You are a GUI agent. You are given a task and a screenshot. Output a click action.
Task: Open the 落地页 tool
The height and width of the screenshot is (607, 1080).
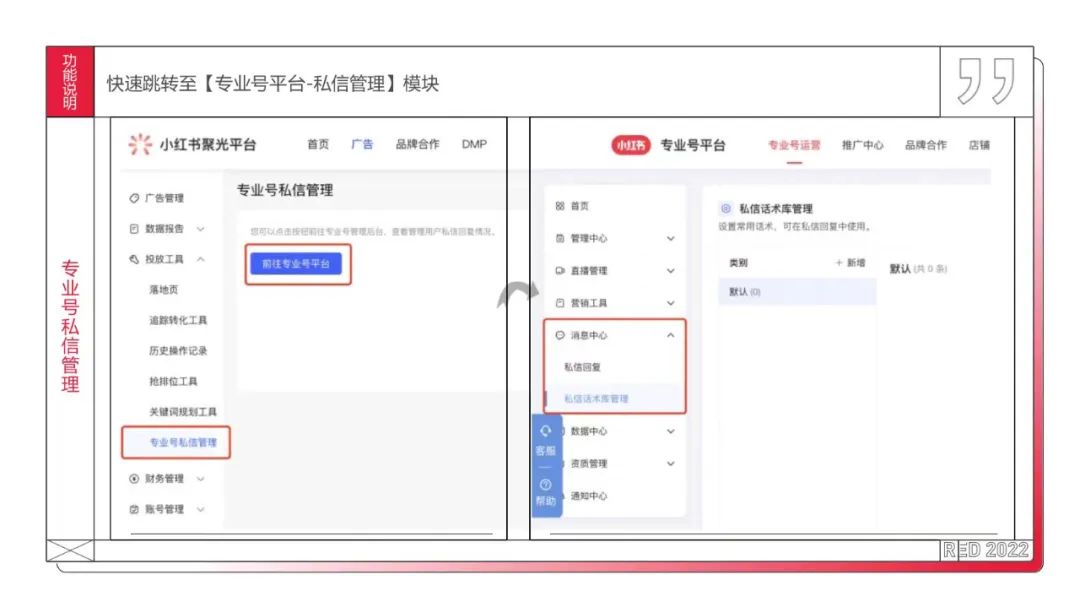pos(164,289)
